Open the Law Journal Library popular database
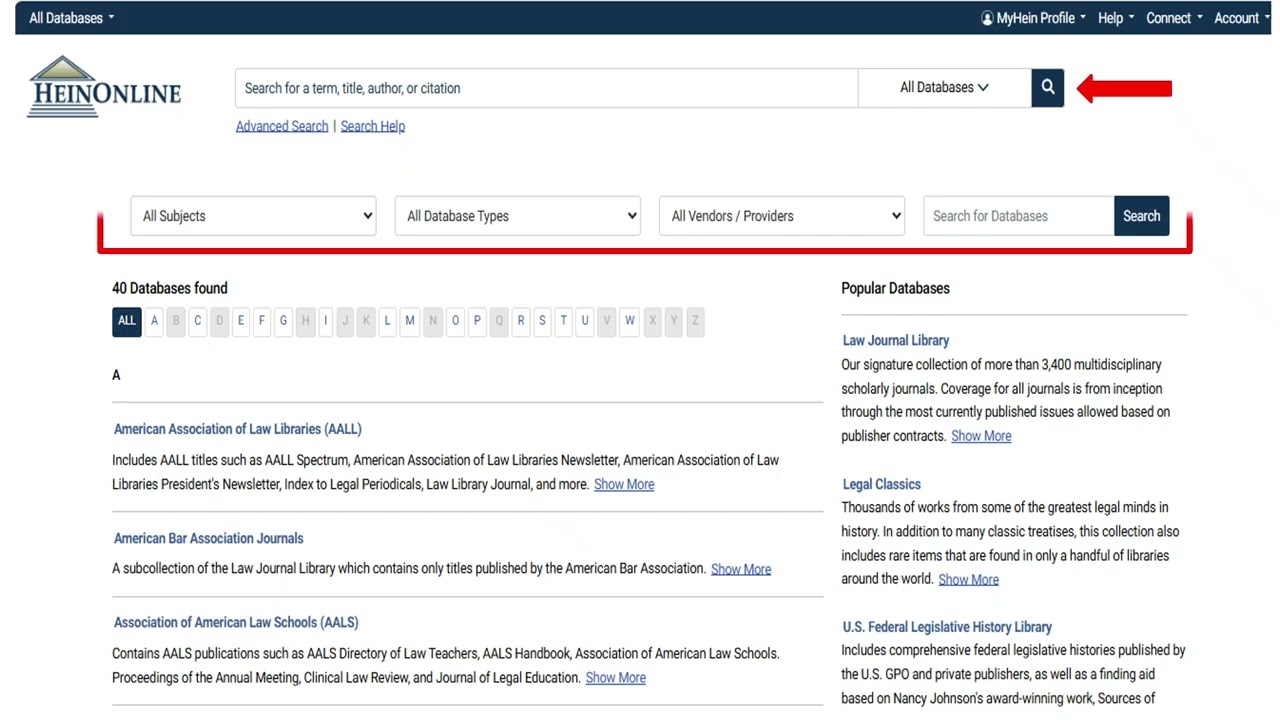Image resolution: width=1280 pixels, height=720 pixels. [896, 340]
